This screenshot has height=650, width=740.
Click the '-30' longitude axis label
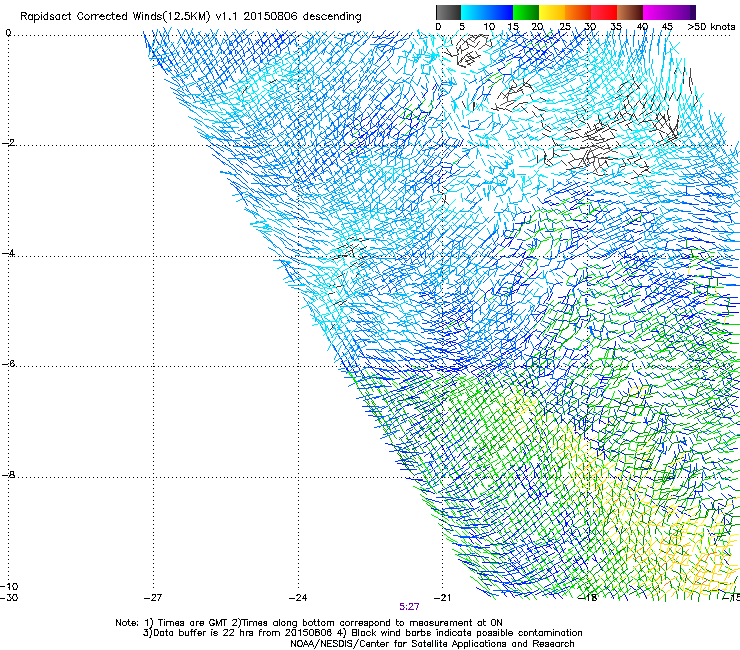[9, 597]
